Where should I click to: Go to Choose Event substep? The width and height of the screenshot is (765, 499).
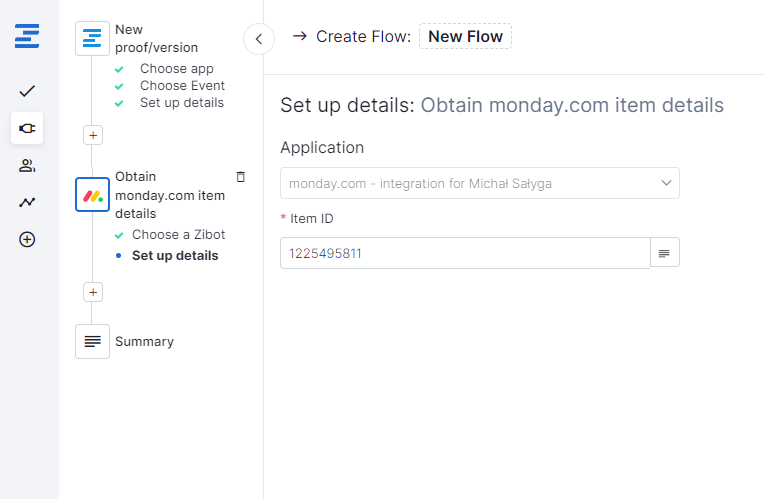click(x=182, y=86)
